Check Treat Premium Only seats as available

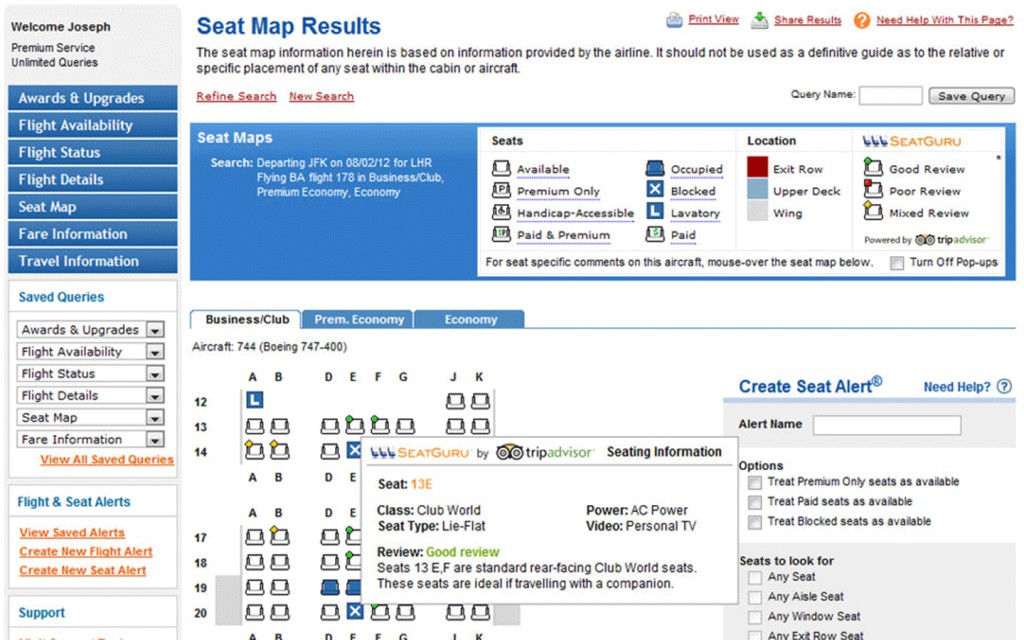pyautogui.click(x=755, y=482)
